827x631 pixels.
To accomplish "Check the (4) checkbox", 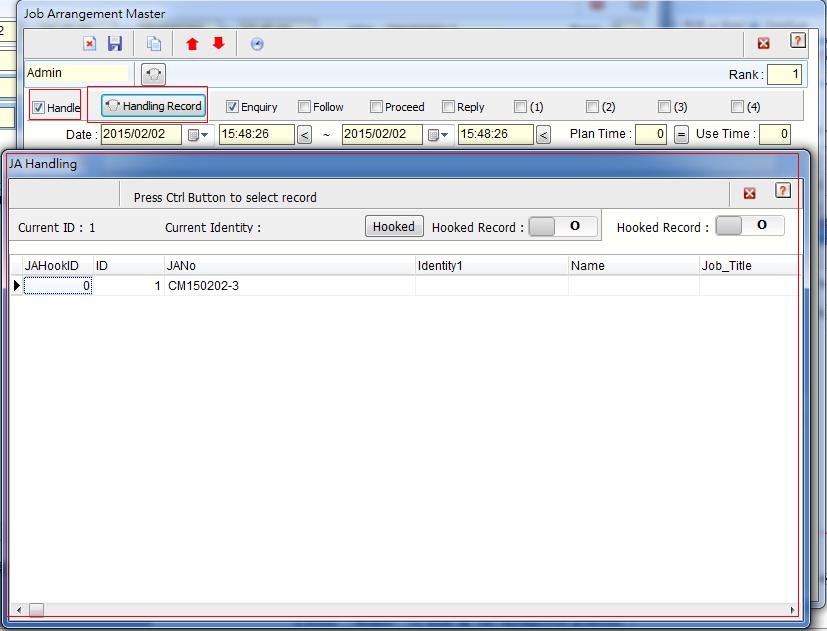I will click(737, 107).
